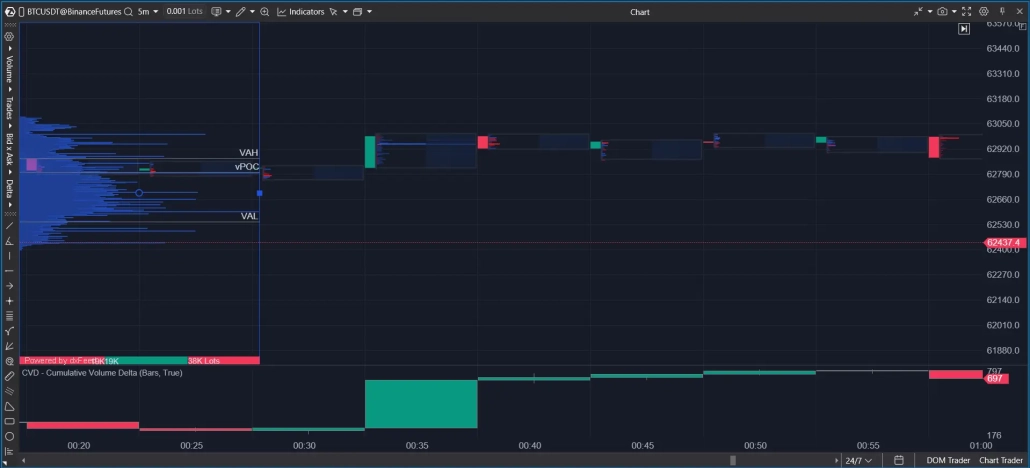
Task: Select the cursor pointer mode icon
Action: click(x=333, y=12)
